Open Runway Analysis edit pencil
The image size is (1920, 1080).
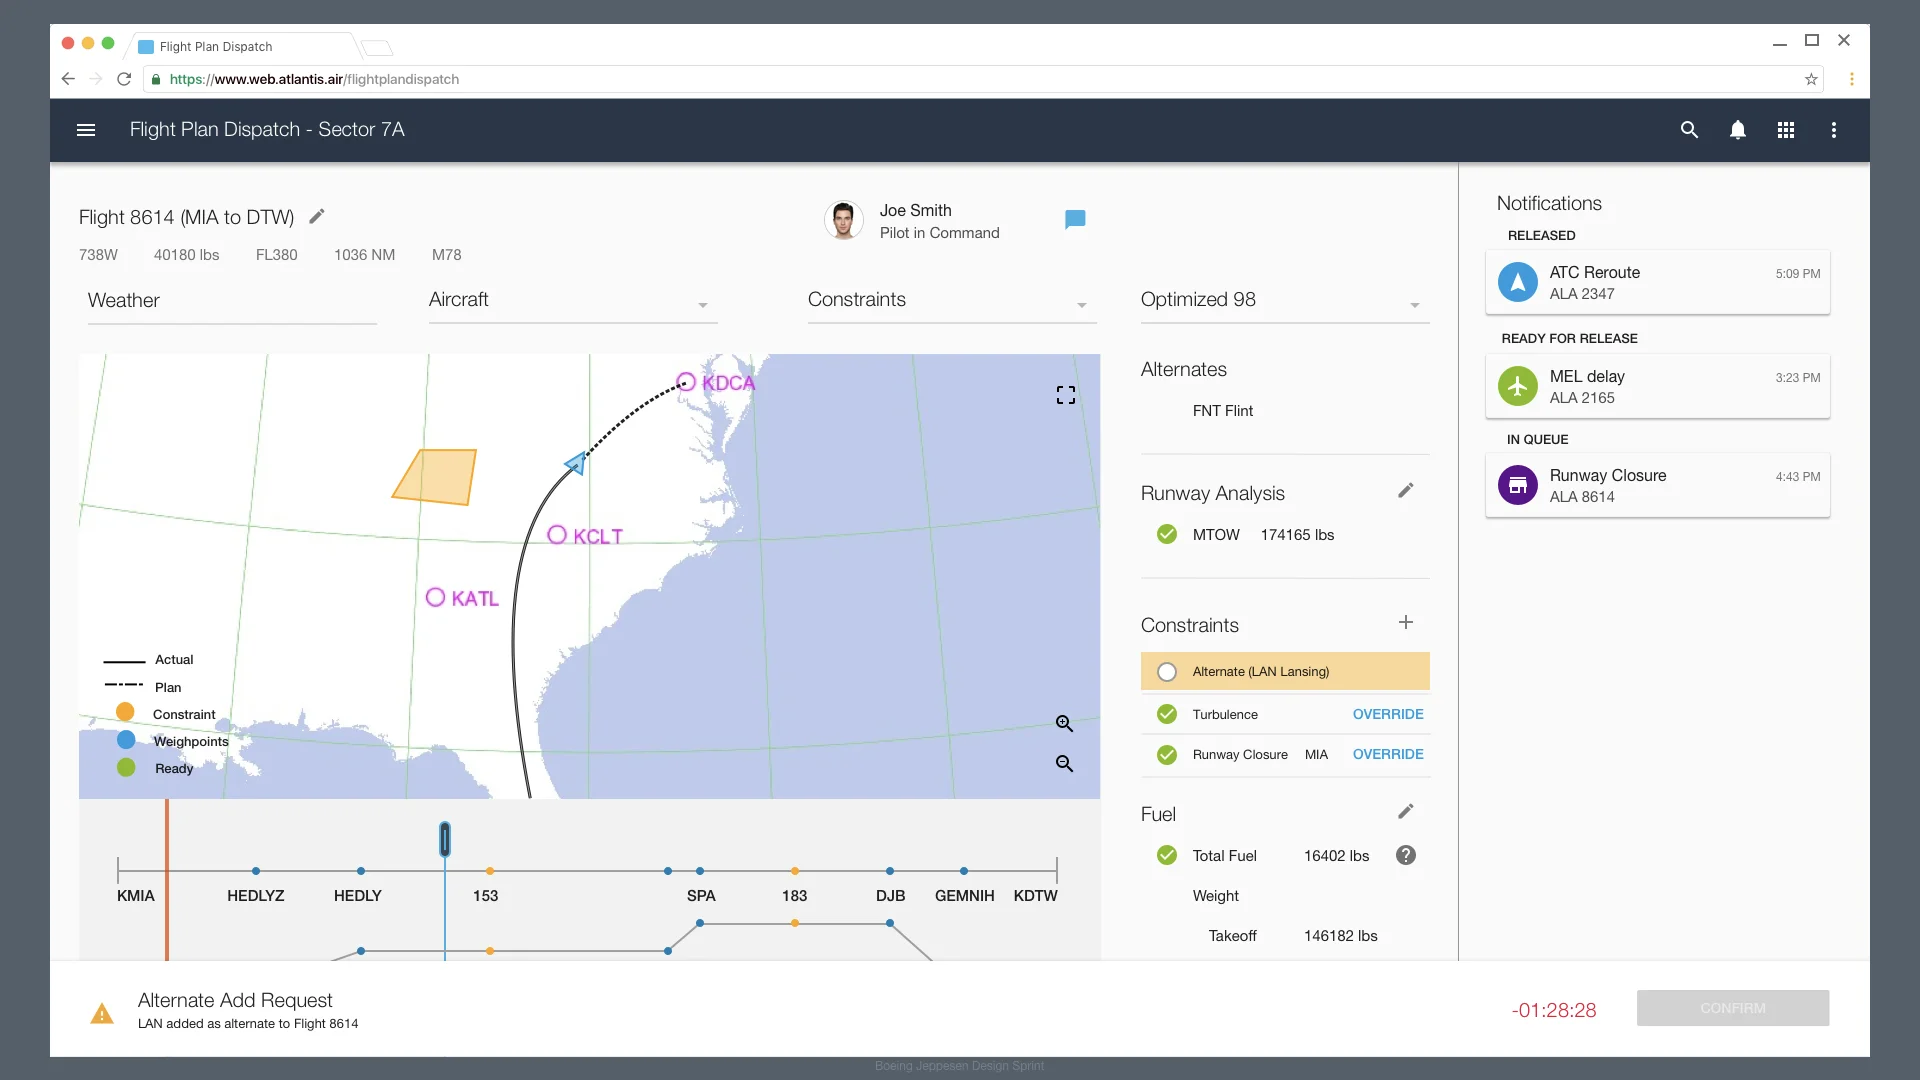[x=1406, y=490]
